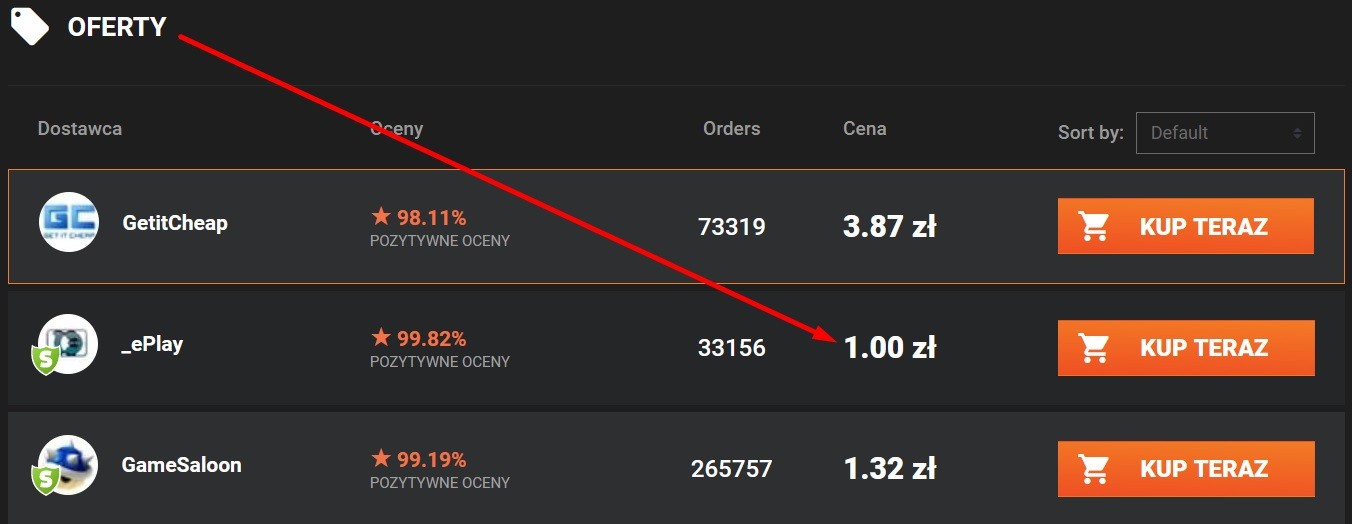This screenshot has width=1352, height=524.
Task: Click the star icon beside 99.19% rating
Action: coord(381,458)
